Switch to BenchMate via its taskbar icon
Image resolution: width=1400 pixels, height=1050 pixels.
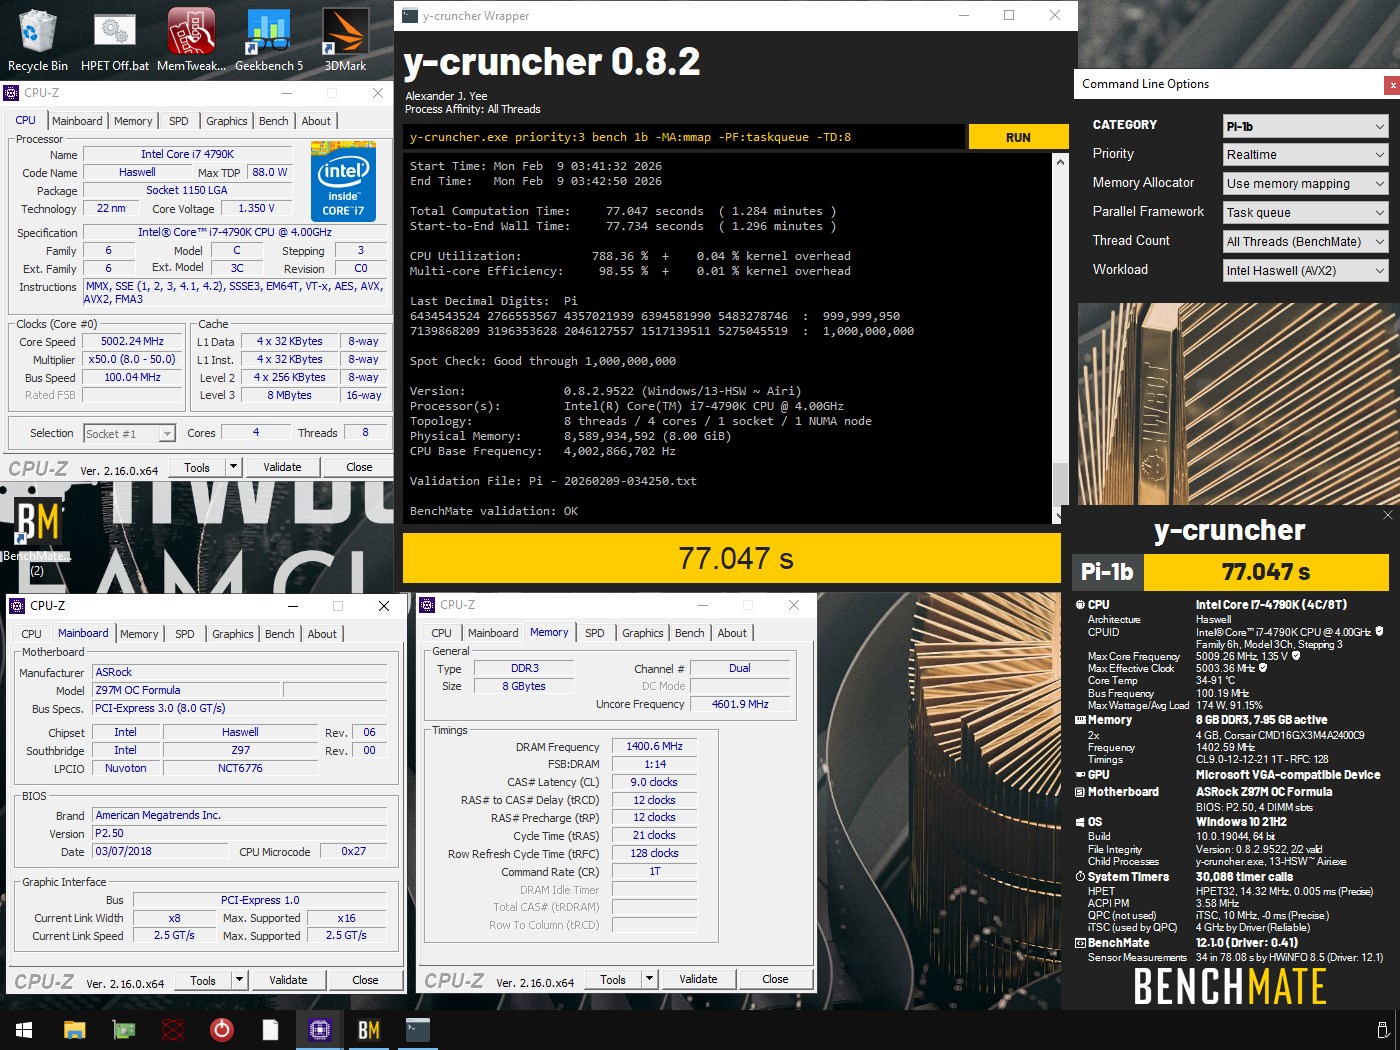pos(369,1029)
